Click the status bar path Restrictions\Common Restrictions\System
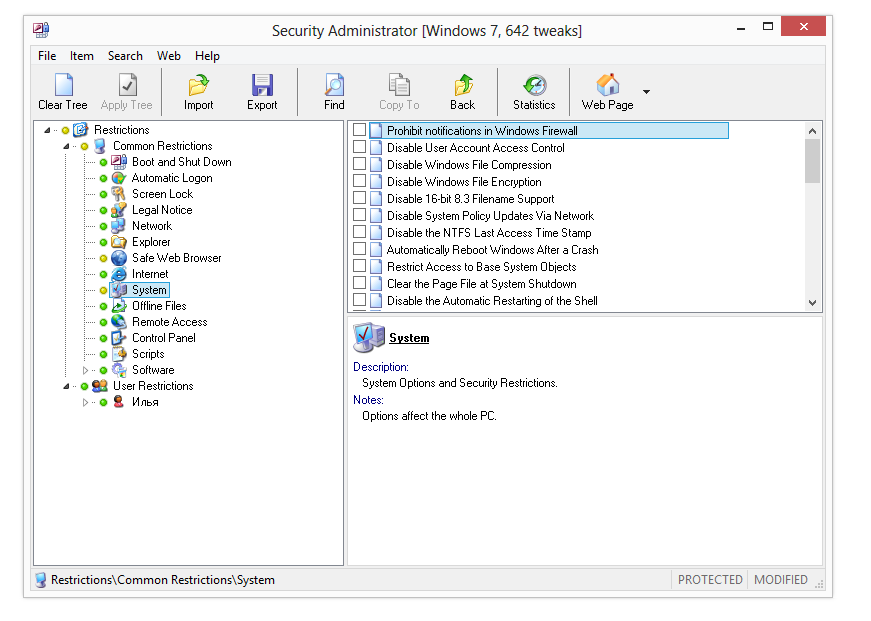This screenshot has width=871, height=621. click(x=163, y=580)
